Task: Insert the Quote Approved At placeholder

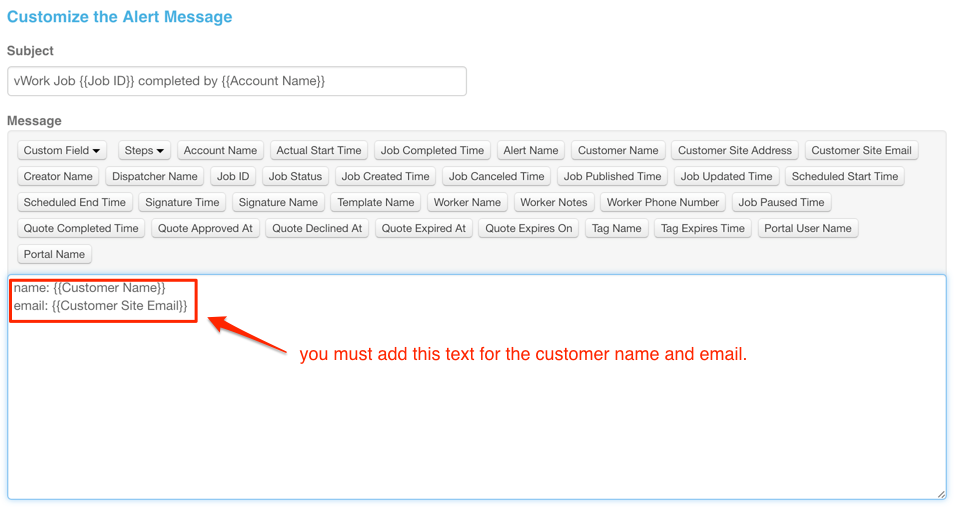Action: click(x=205, y=229)
